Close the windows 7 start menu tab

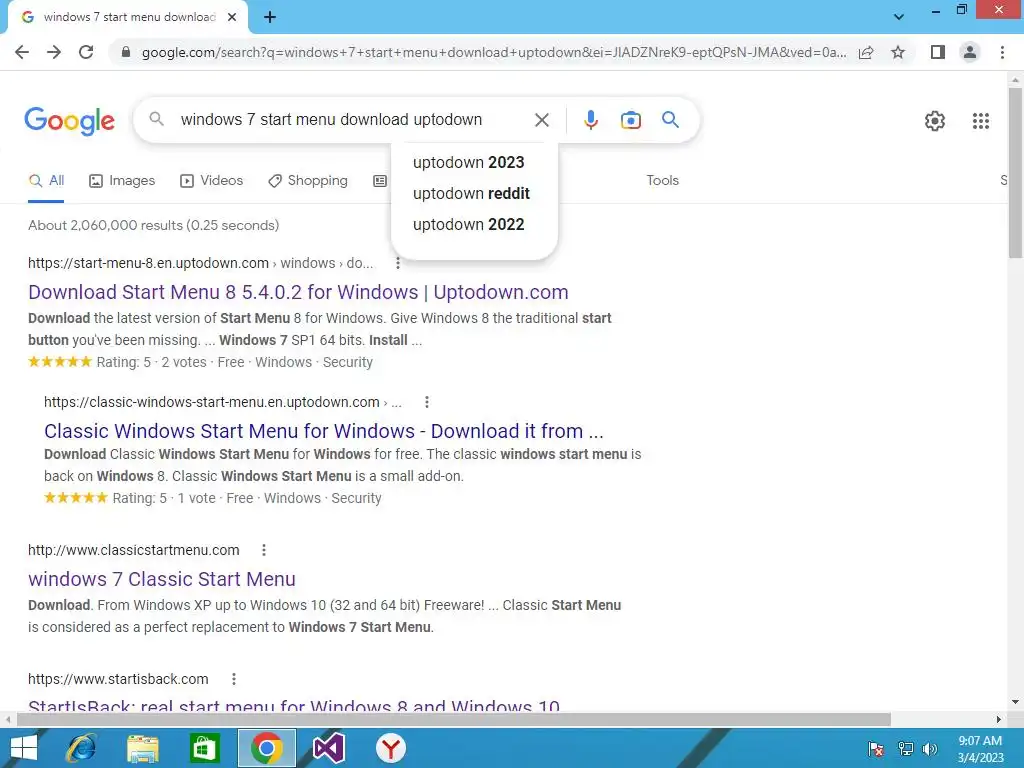click(232, 17)
